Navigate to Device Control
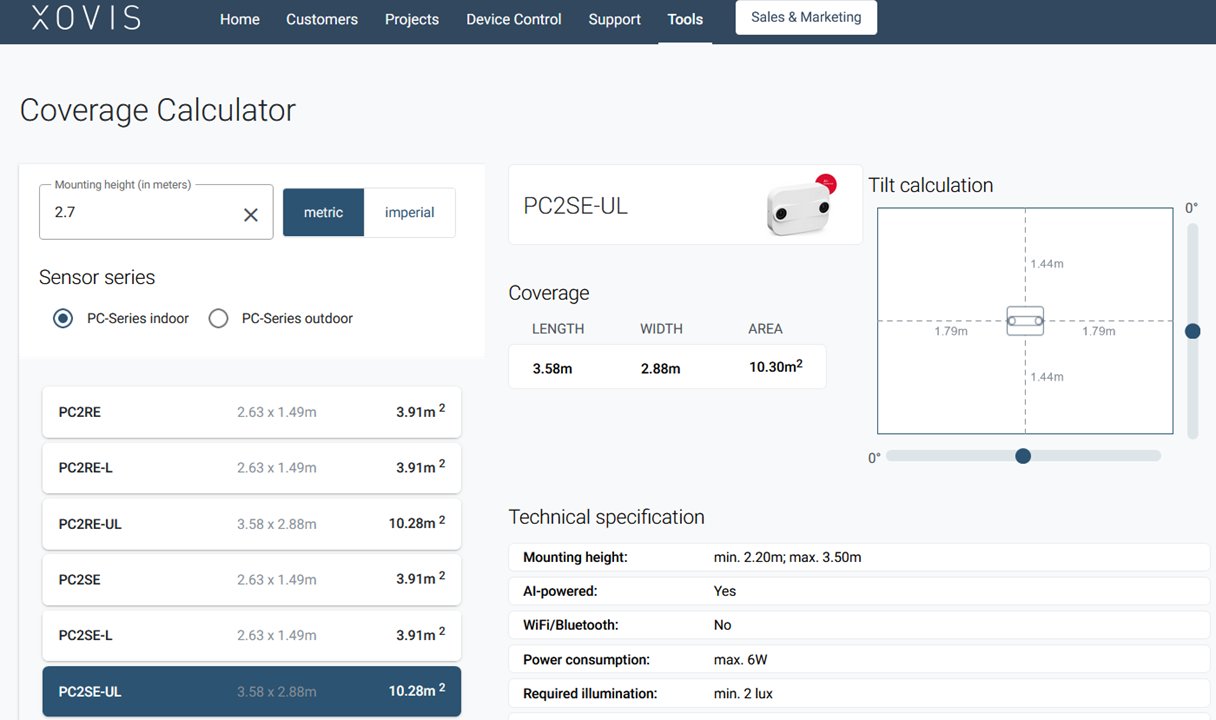Viewport: 1216px width, 720px height. point(514,20)
